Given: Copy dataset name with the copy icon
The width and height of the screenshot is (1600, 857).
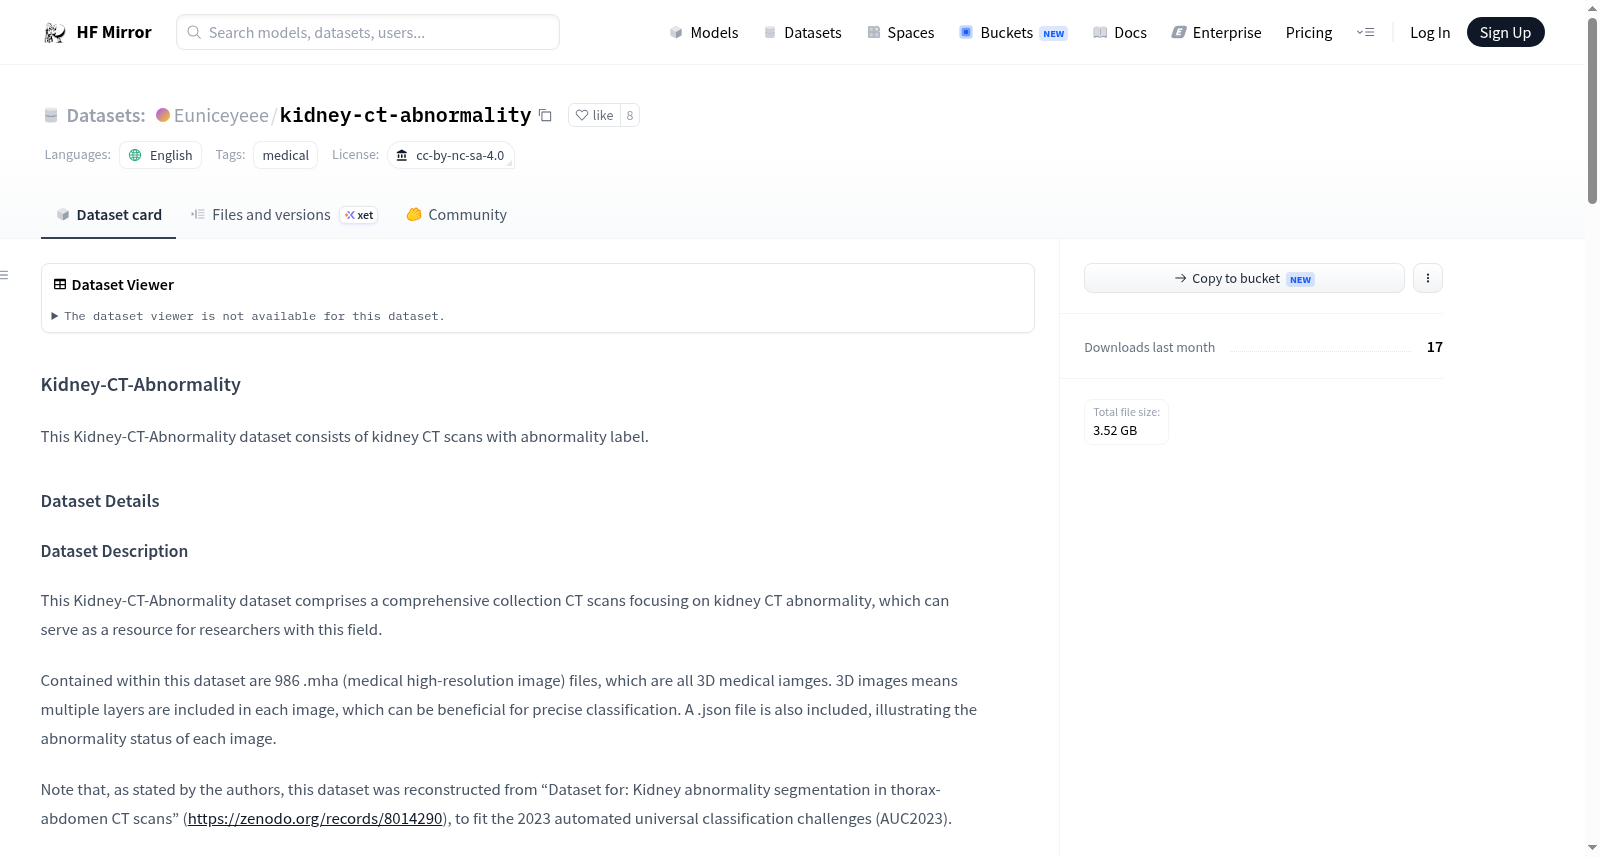Looking at the screenshot, I should (545, 115).
